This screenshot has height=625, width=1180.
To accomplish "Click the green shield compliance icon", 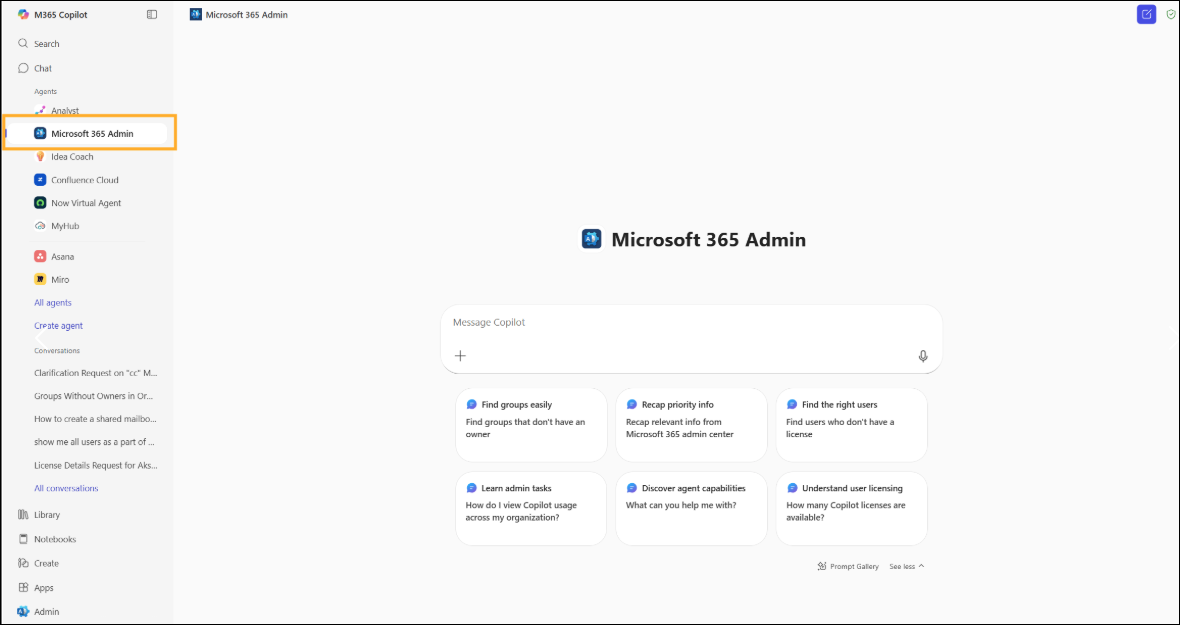I will 1171,14.
